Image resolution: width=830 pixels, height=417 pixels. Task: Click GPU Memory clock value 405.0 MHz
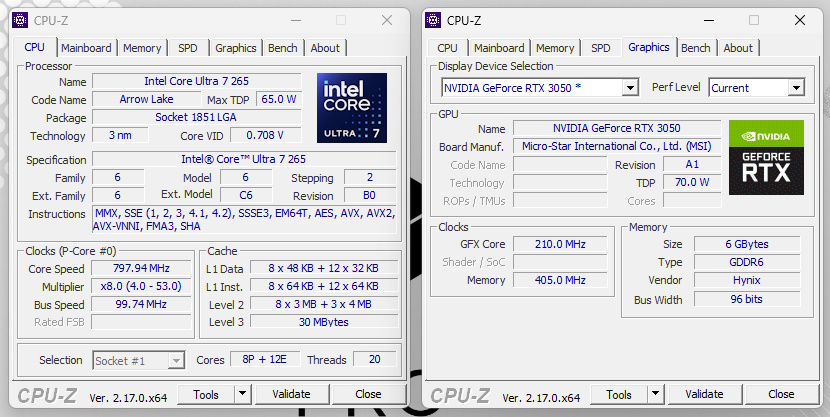pyautogui.click(x=560, y=280)
